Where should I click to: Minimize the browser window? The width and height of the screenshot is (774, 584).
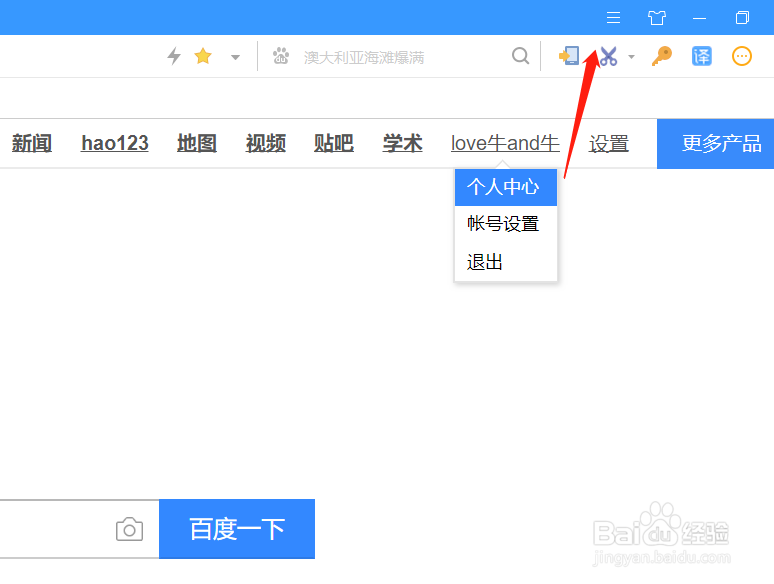pyautogui.click(x=699, y=18)
